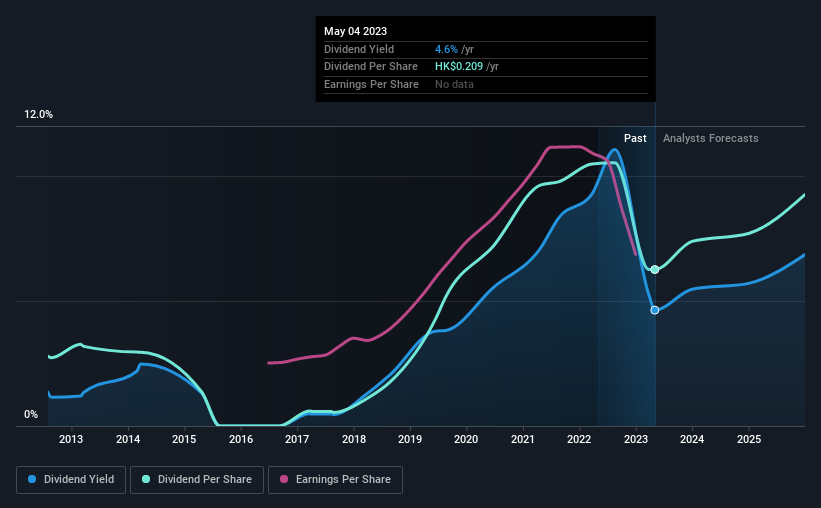Click the 2021 x-axis label

(523, 439)
